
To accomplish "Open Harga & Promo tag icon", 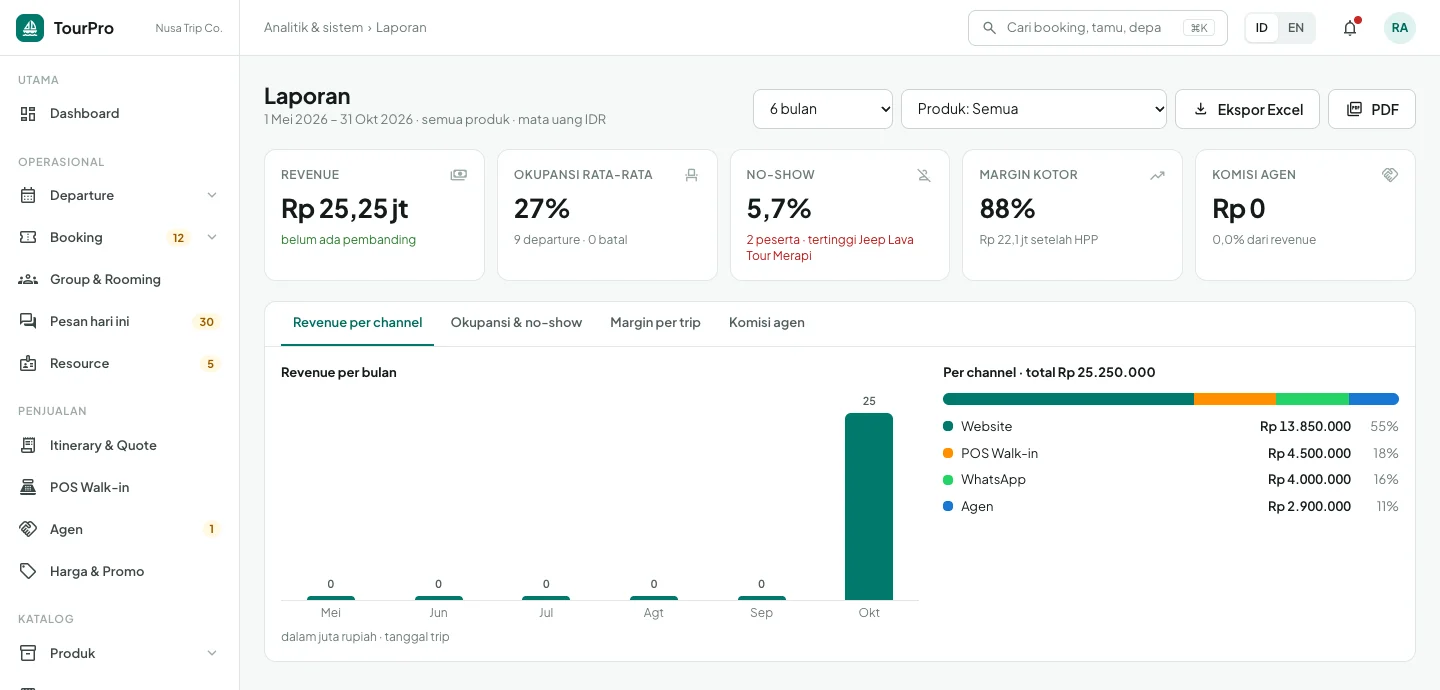I will click(x=28, y=572).
